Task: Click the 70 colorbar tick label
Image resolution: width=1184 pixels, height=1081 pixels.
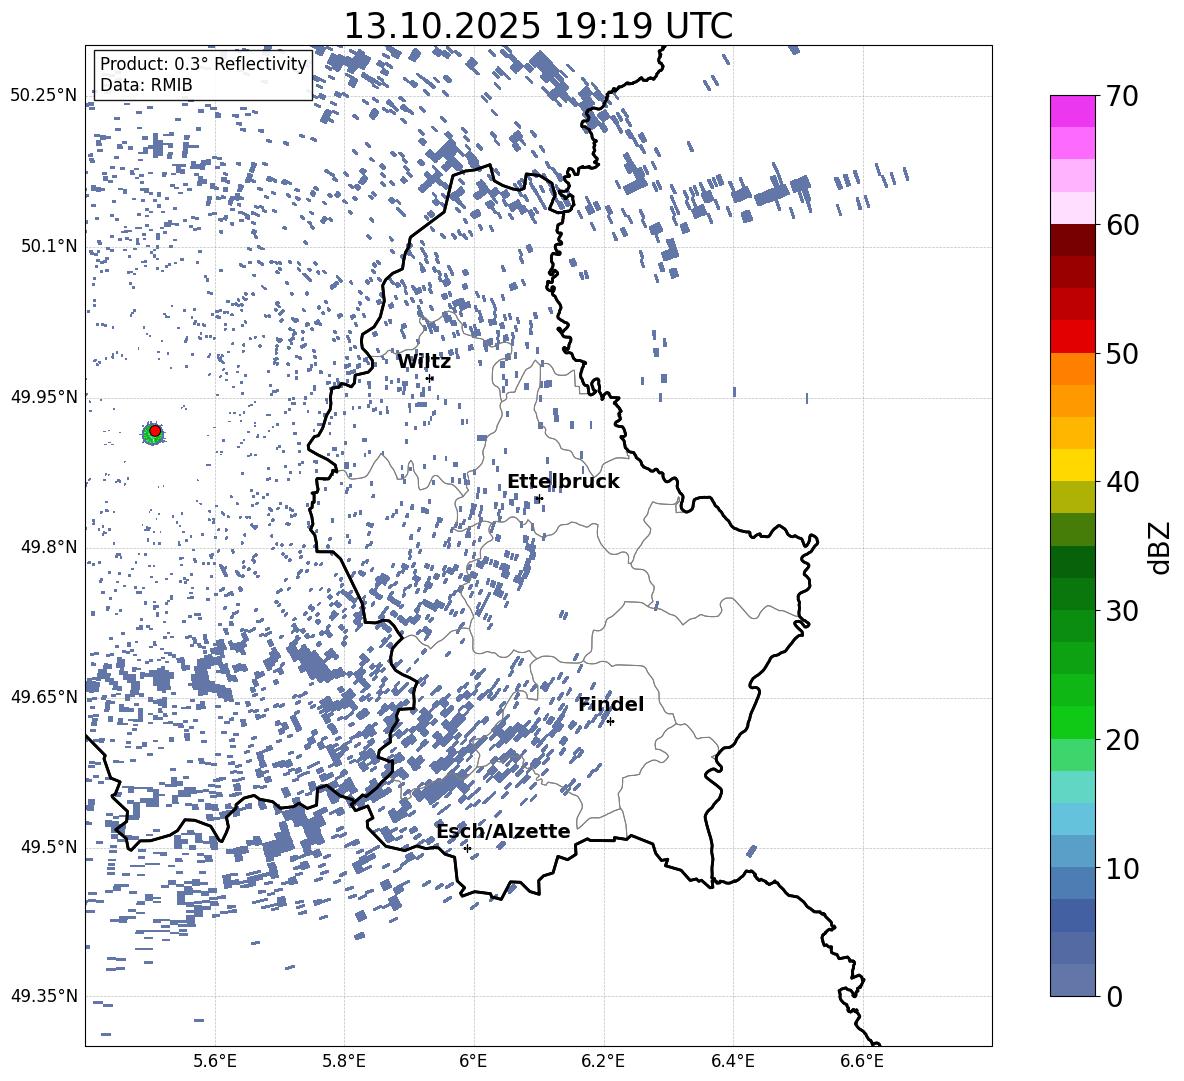Action: pyautogui.click(x=1123, y=96)
